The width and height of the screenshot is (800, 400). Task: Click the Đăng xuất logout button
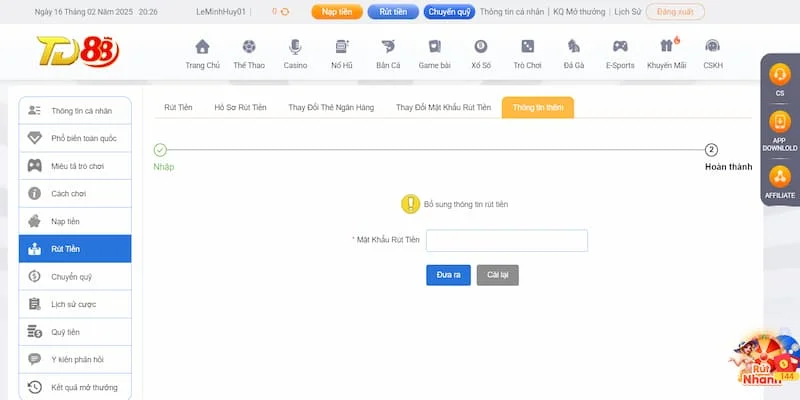tap(675, 12)
